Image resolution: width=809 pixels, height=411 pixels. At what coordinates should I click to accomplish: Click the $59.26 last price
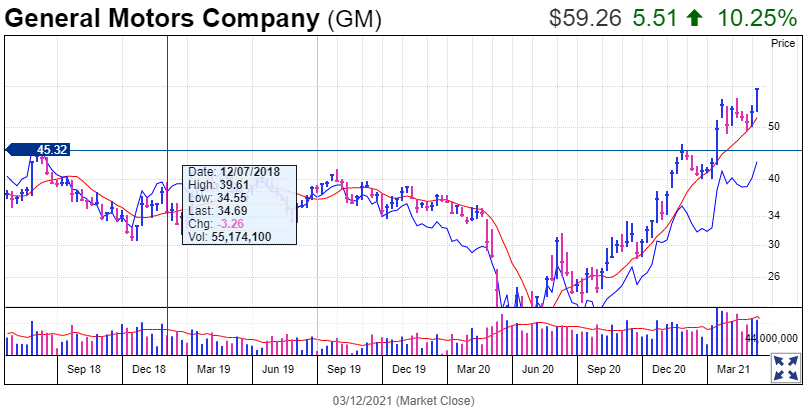click(585, 19)
